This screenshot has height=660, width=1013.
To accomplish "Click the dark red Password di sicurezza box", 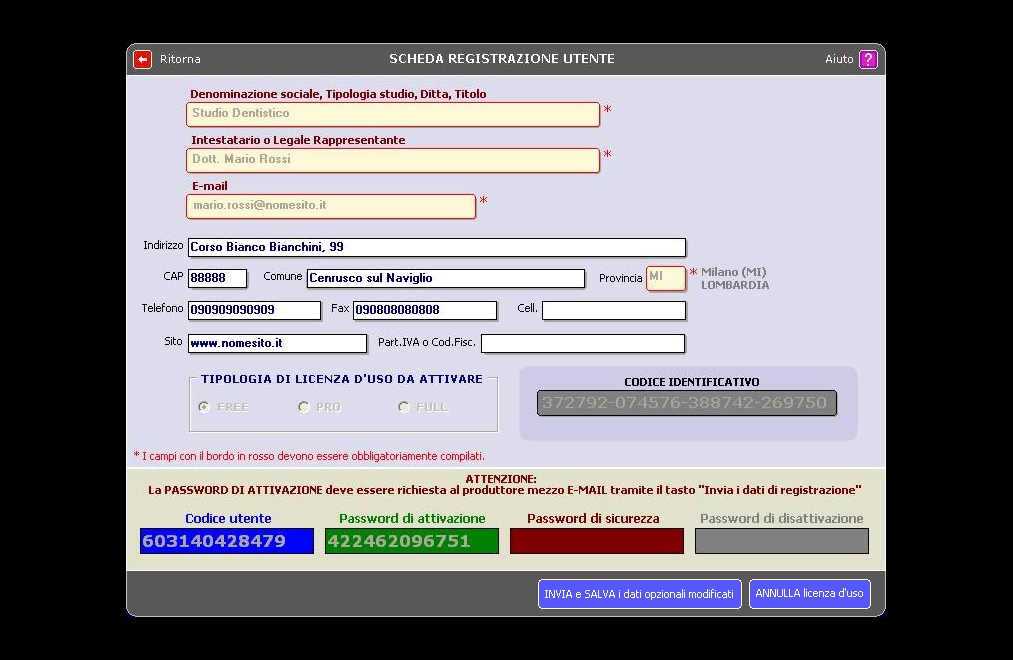I will (x=597, y=541).
